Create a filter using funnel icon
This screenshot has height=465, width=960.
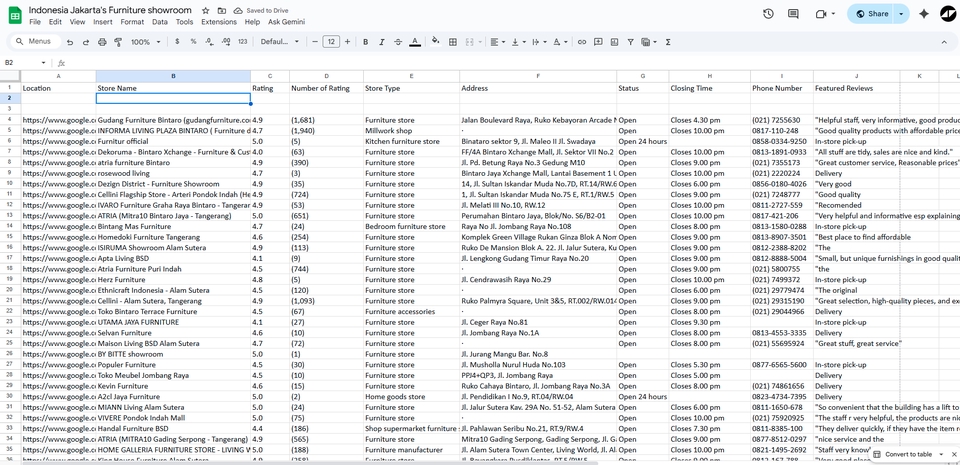(630, 42)
